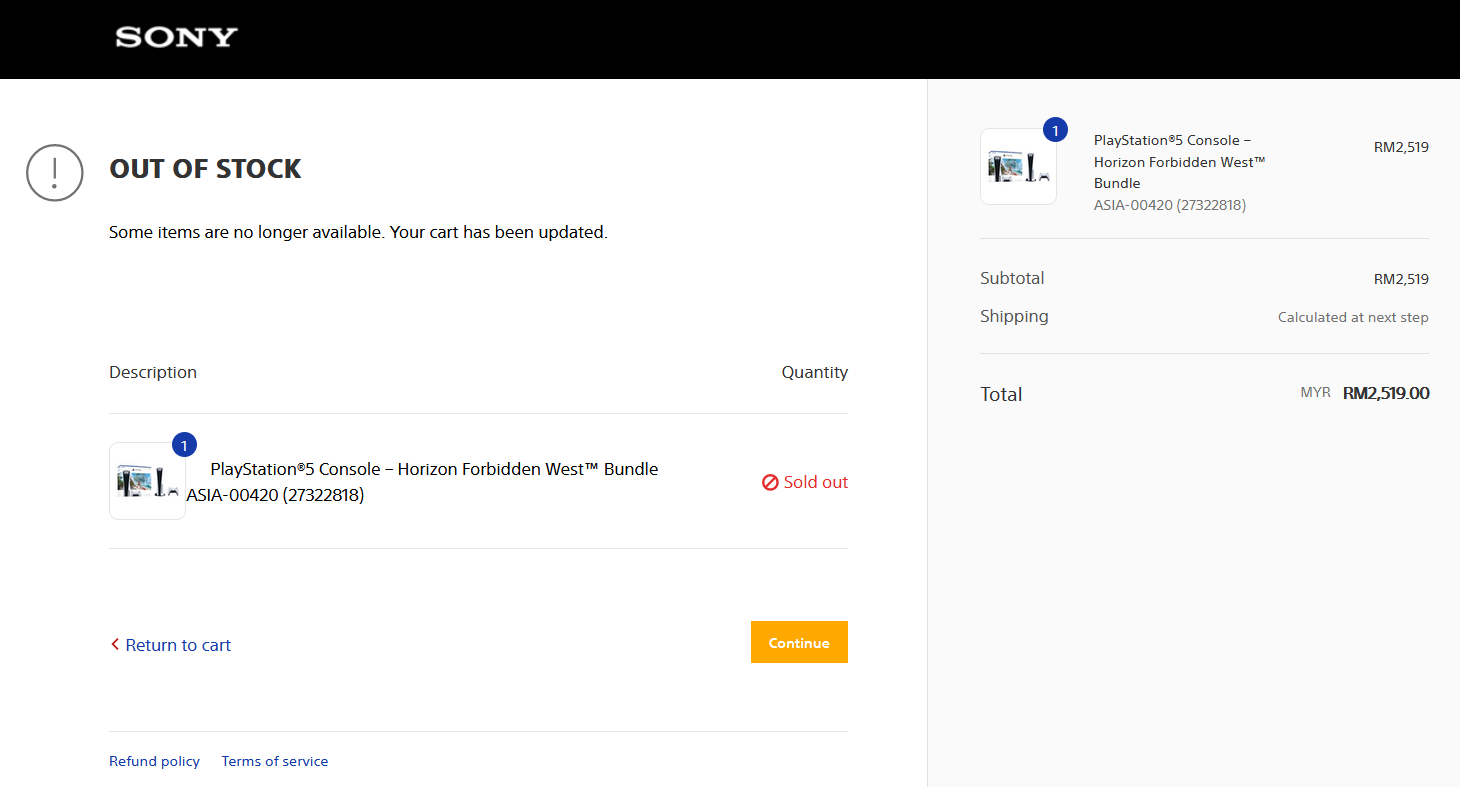1460x787 pixels.
Task: Go back via Return to cart link
Action: point(171,645)
